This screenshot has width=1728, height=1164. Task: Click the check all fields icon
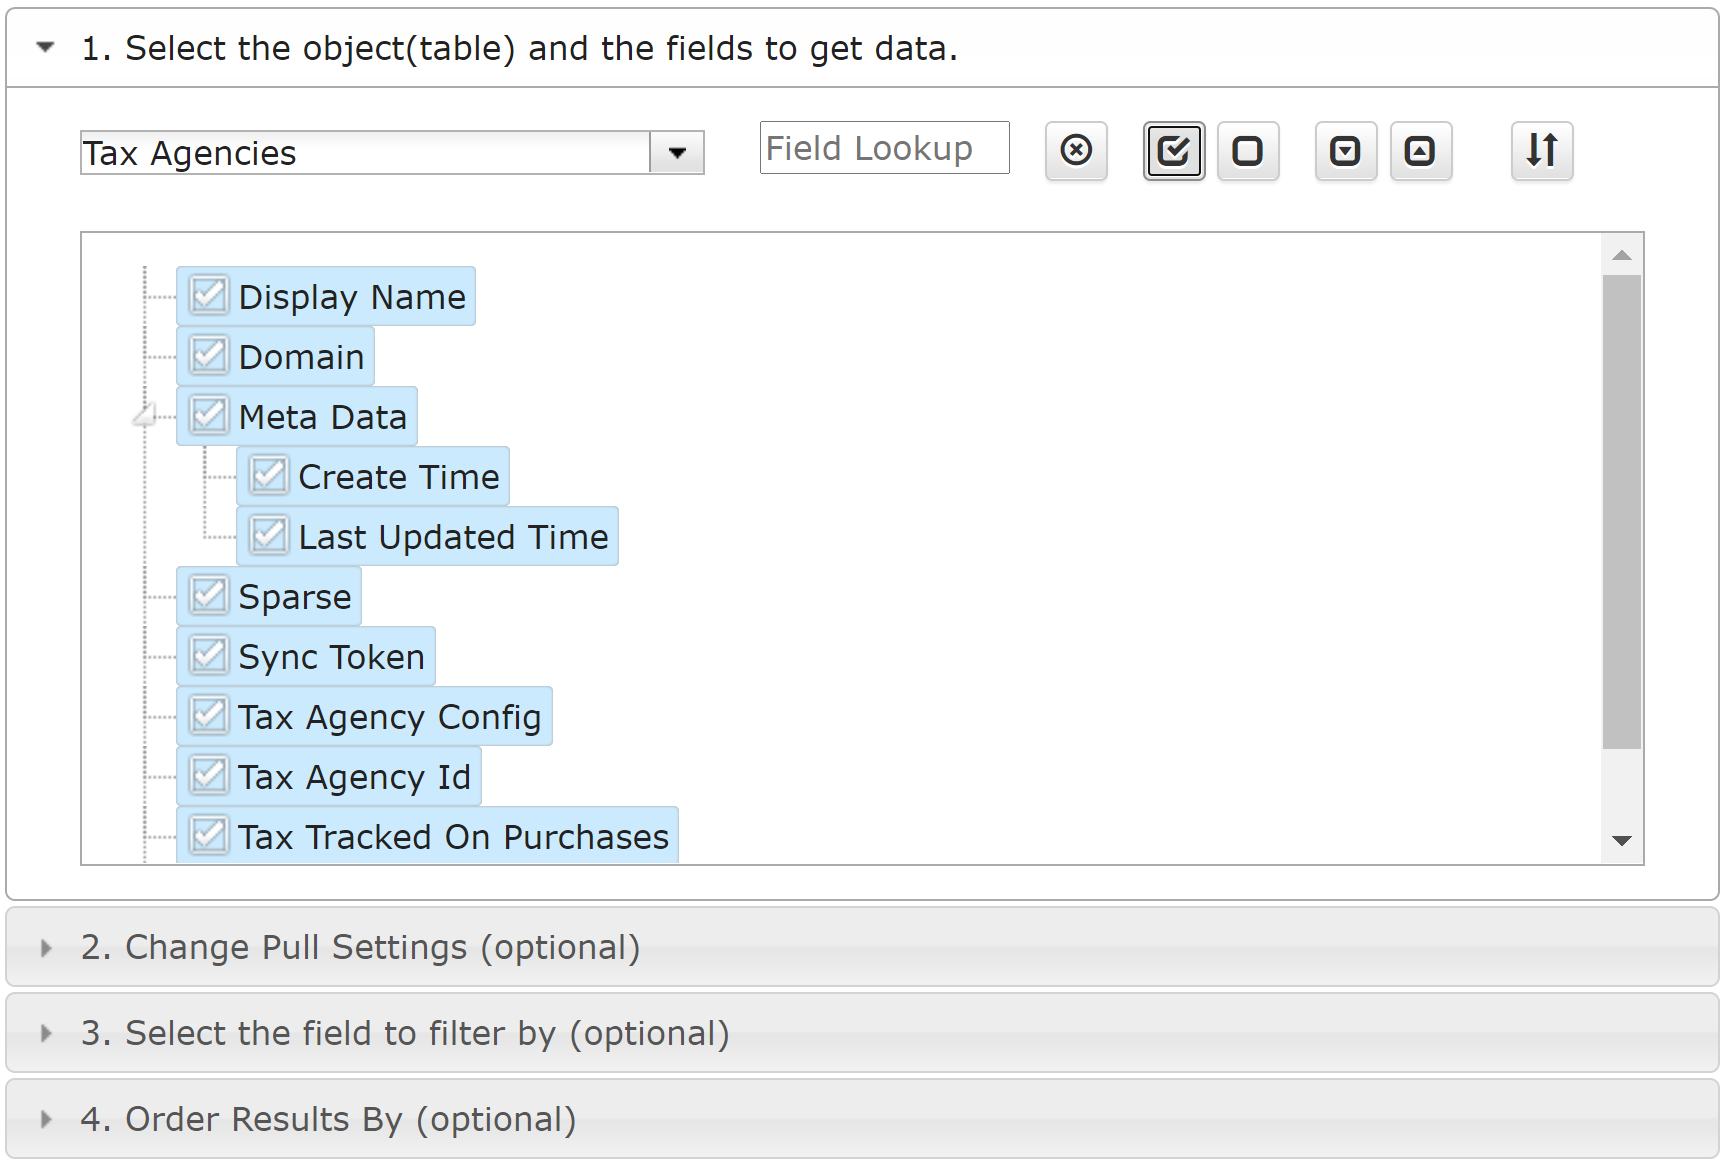(1174, 151)
